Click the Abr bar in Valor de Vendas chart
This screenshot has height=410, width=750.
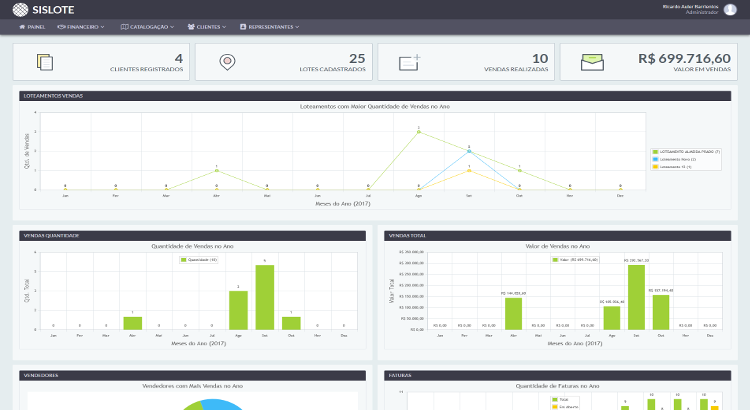click(x=514, y=314)
